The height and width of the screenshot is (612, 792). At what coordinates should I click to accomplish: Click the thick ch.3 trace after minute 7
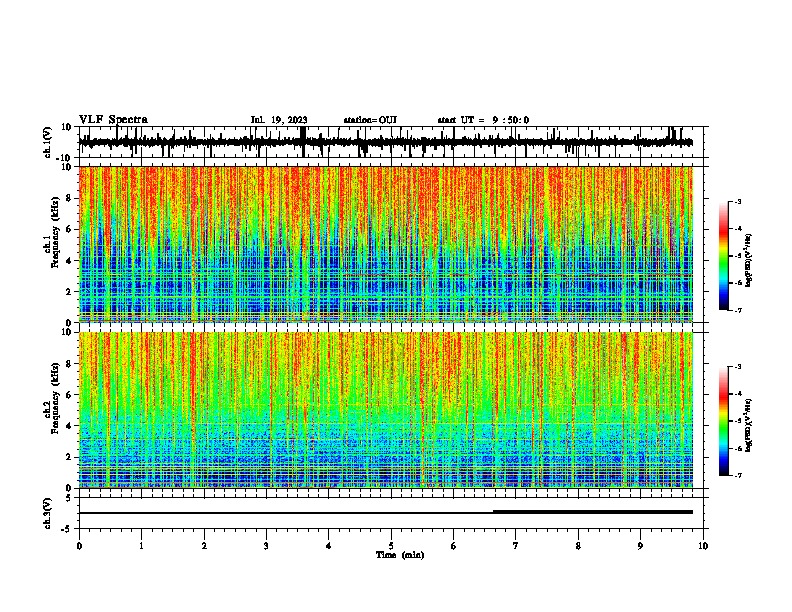[x=592, y=512]
